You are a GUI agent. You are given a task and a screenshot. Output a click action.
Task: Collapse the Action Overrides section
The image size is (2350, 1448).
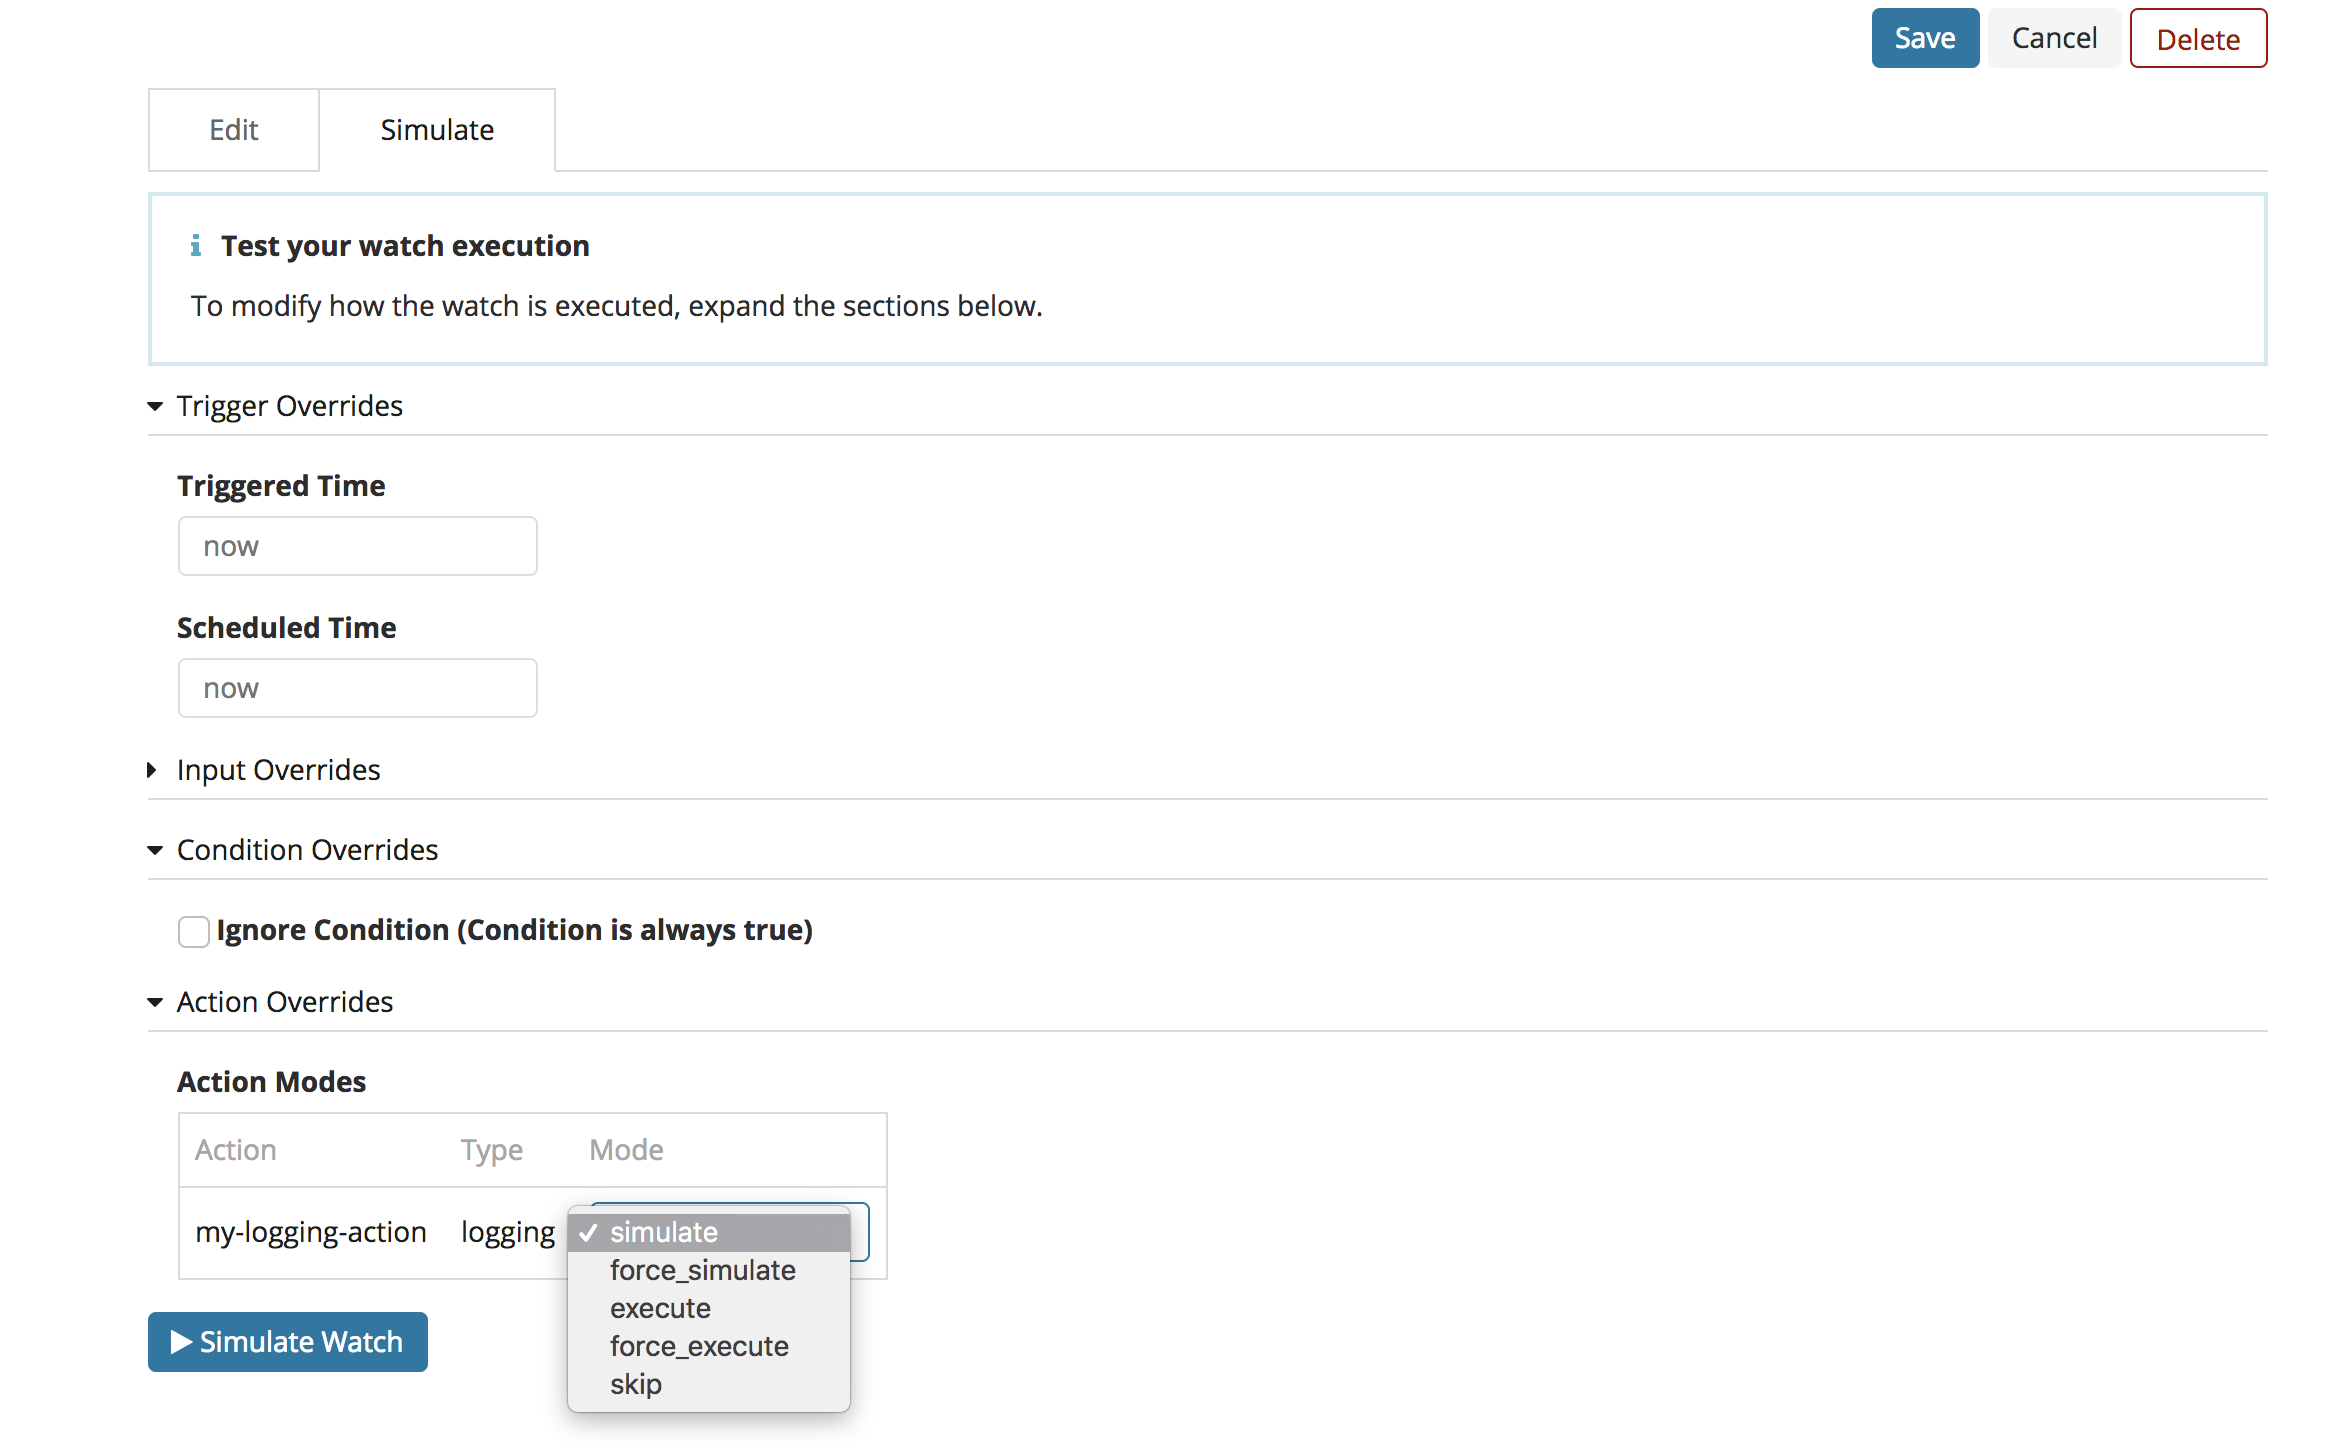tap(155, 1002)
